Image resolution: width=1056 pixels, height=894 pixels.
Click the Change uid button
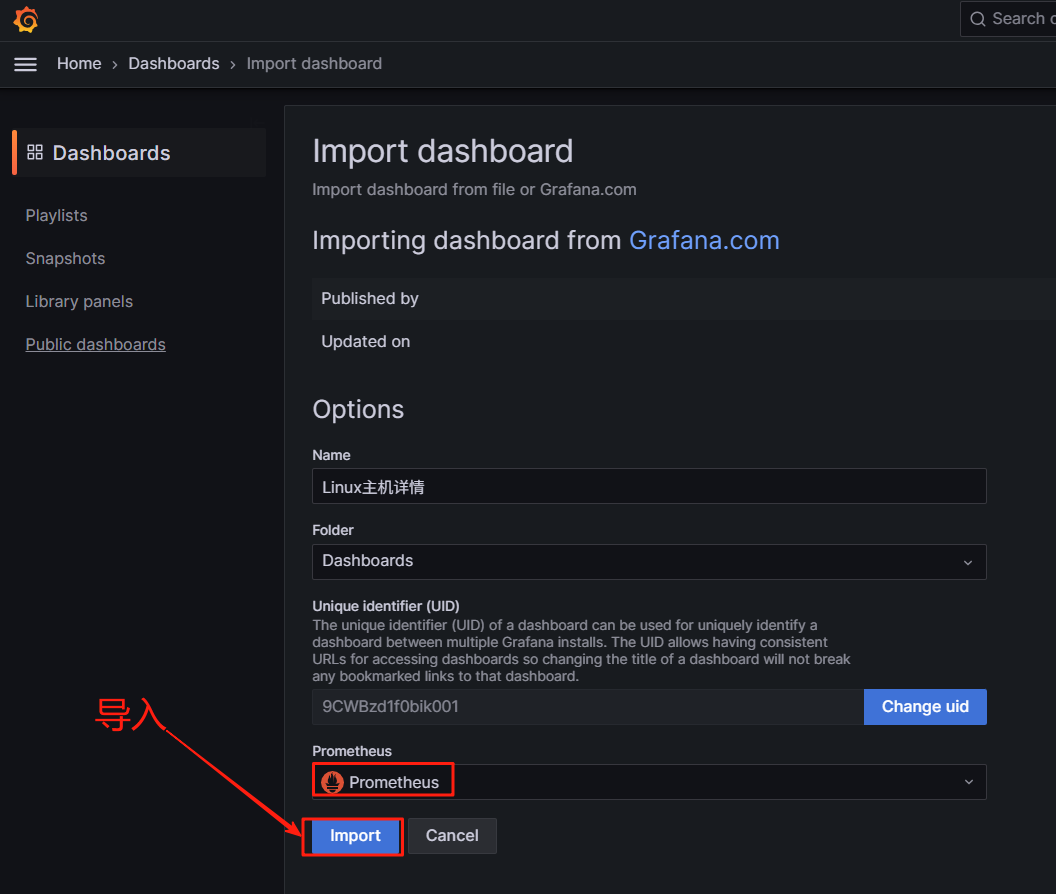[x=925, y=707]
